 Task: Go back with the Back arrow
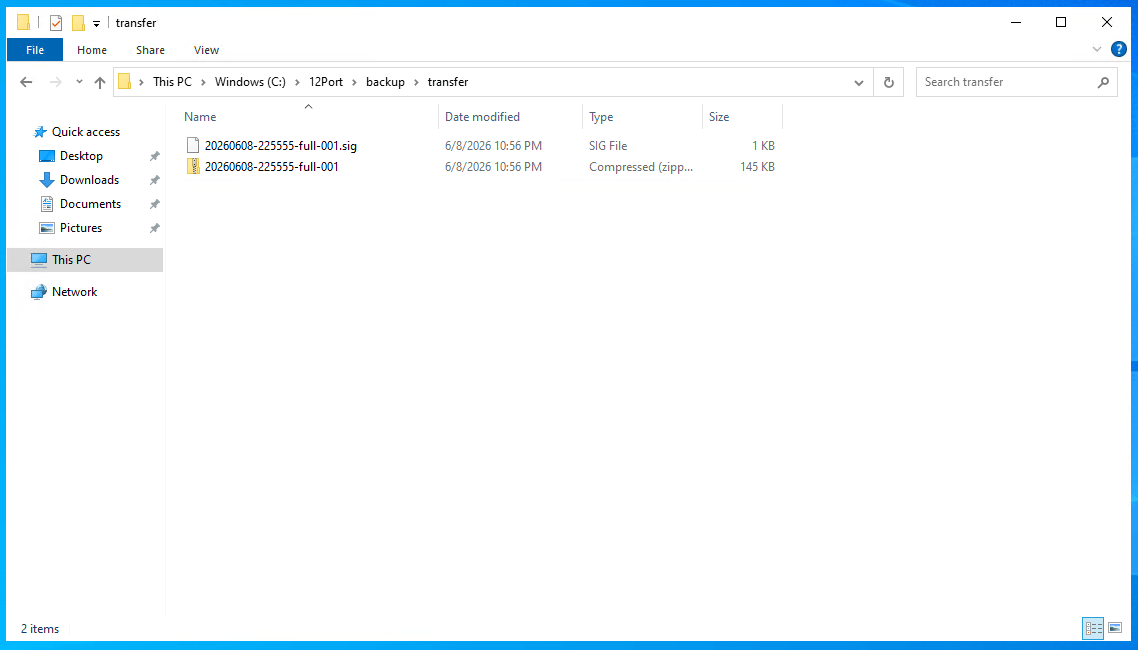point(26,82)
